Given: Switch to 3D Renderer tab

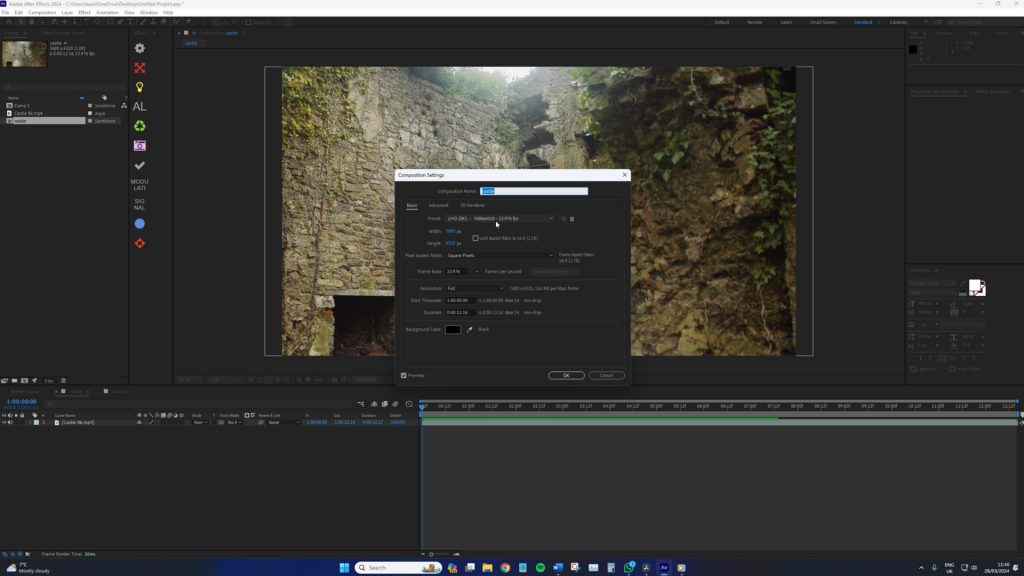Looking at the screenshot, I should (472, 205).
